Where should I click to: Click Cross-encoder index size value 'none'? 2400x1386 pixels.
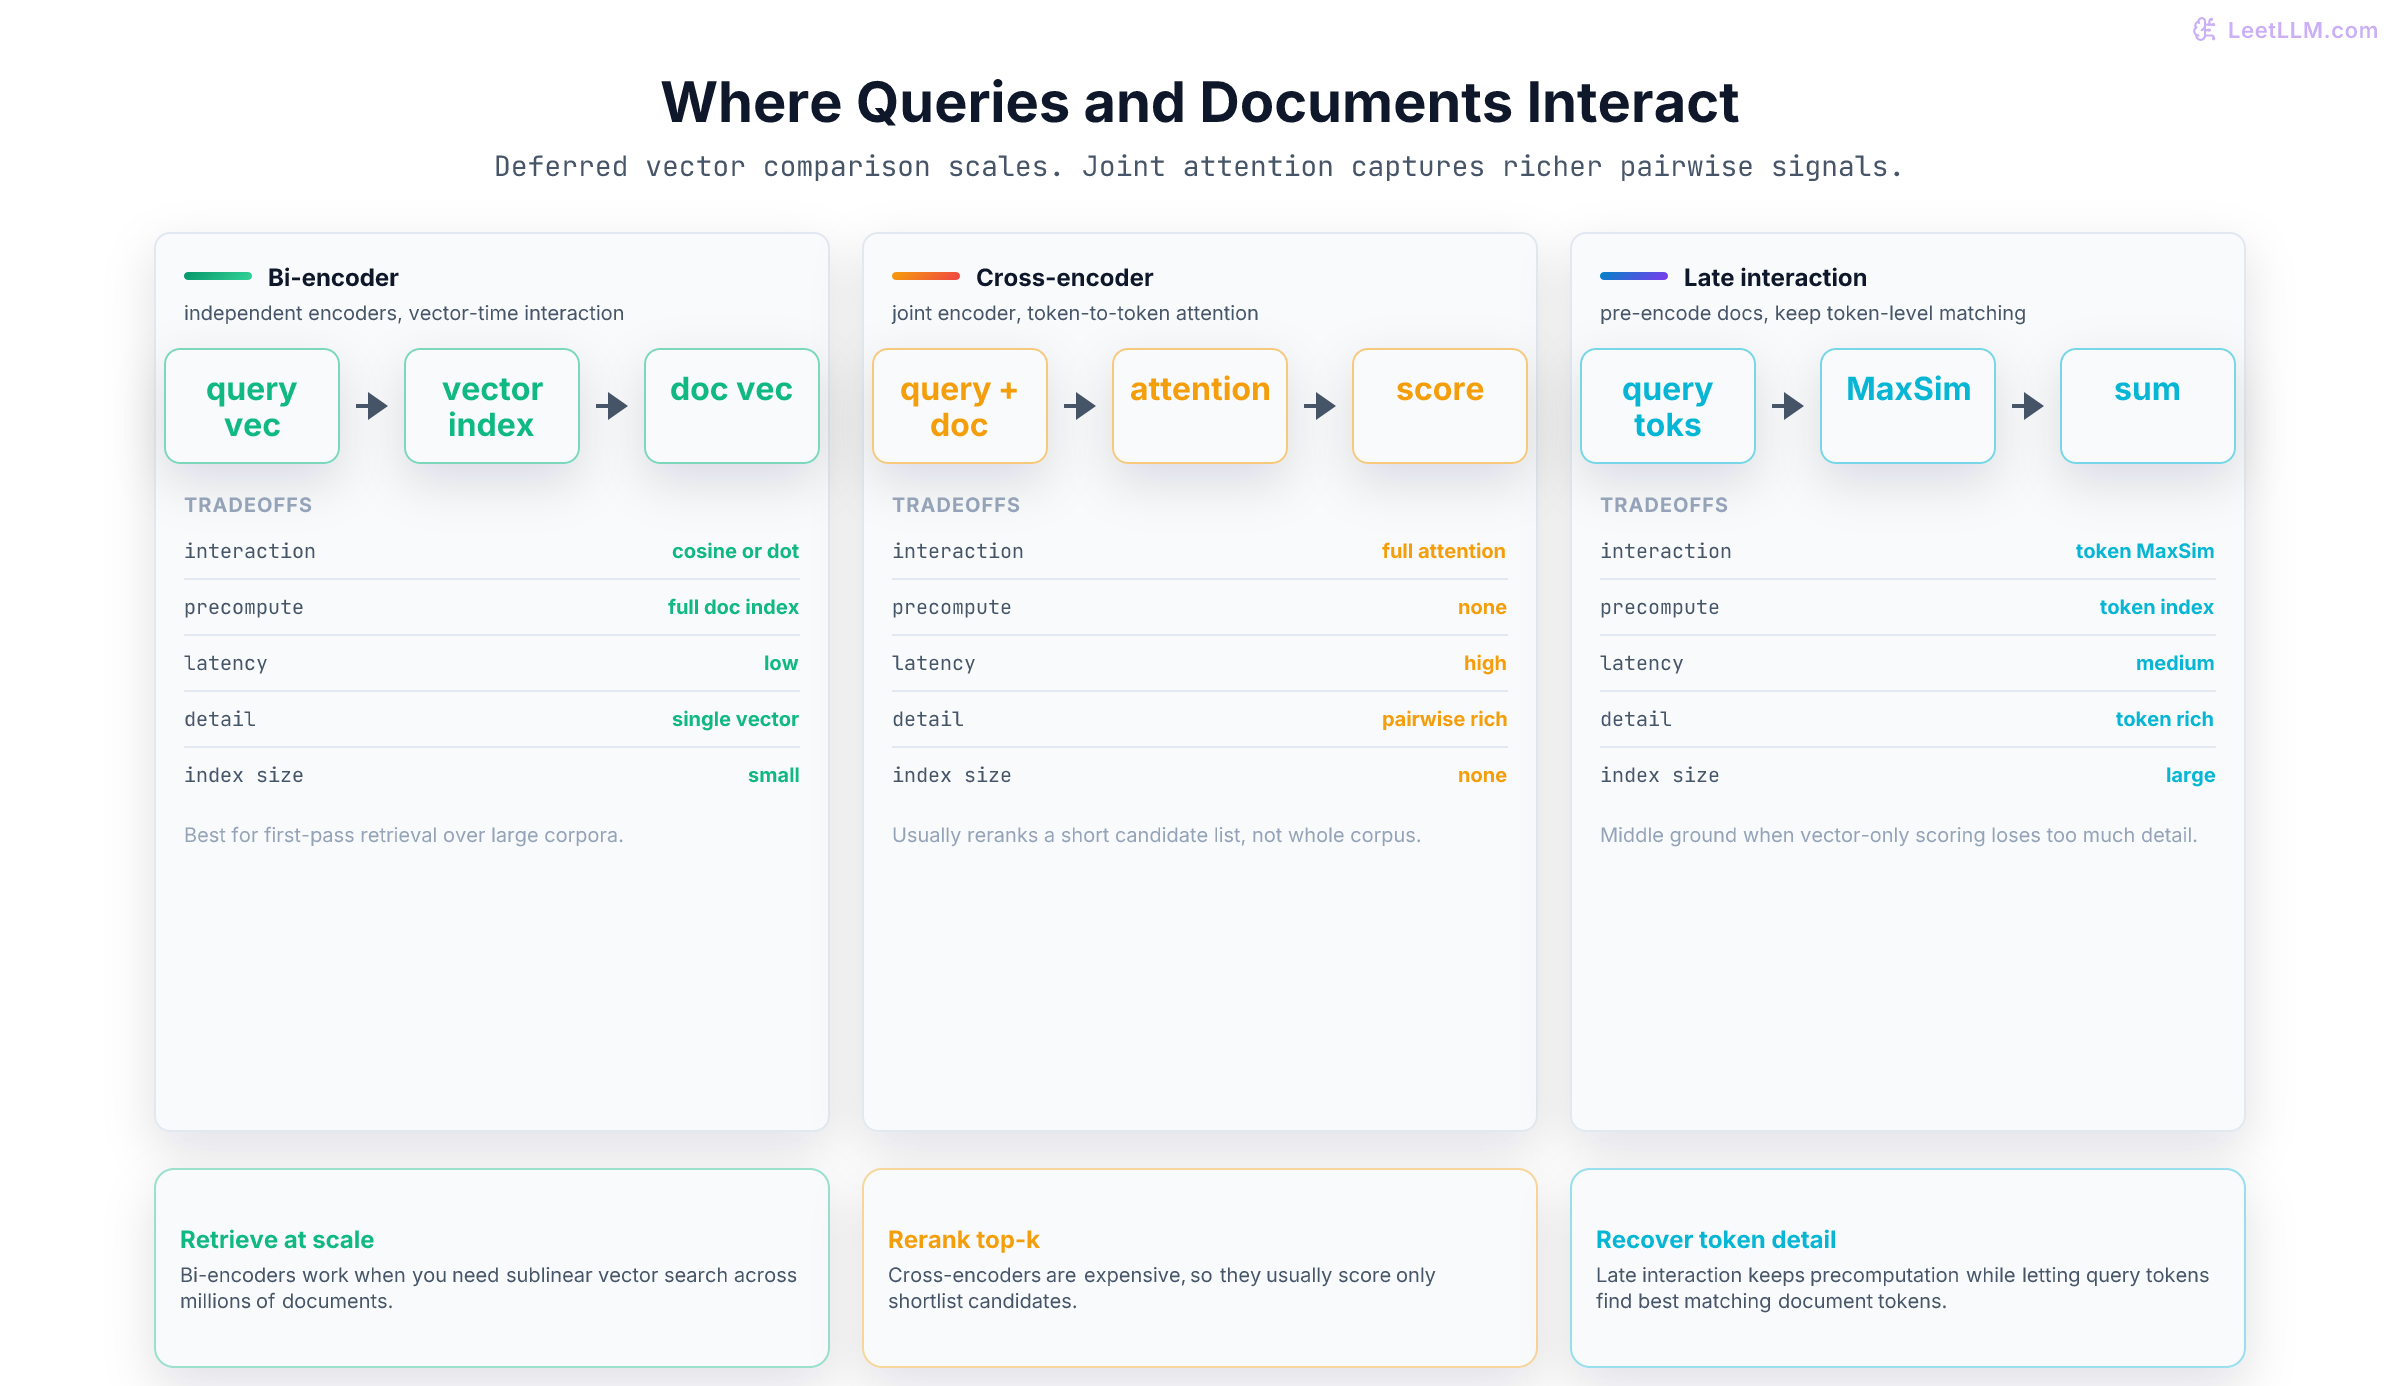tap(1482, 775)
